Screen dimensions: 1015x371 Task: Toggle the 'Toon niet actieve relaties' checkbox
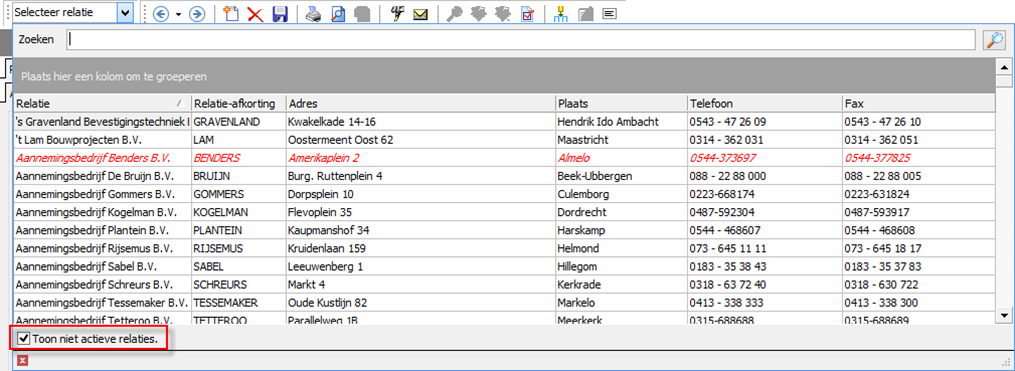click(23, 338)
